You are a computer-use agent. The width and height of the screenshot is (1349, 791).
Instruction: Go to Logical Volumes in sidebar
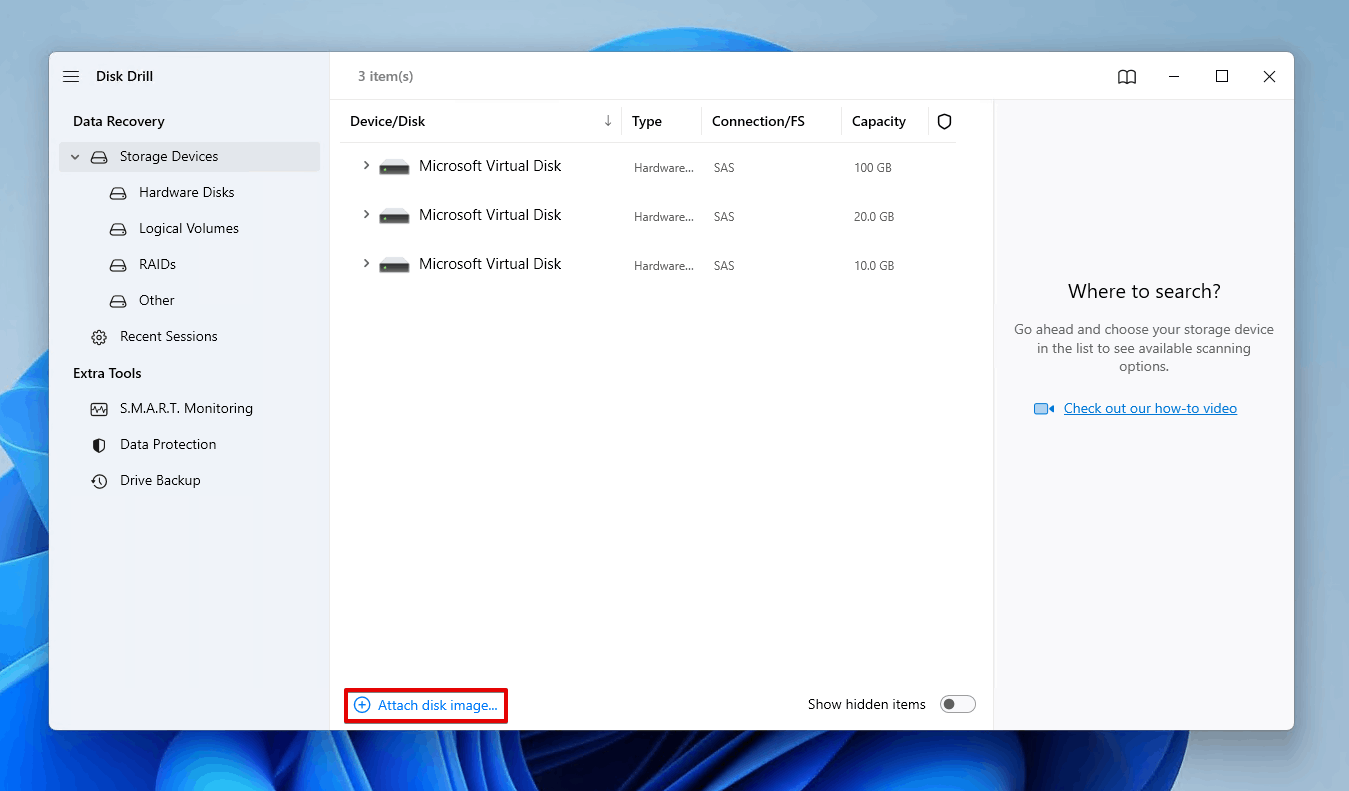189,228
